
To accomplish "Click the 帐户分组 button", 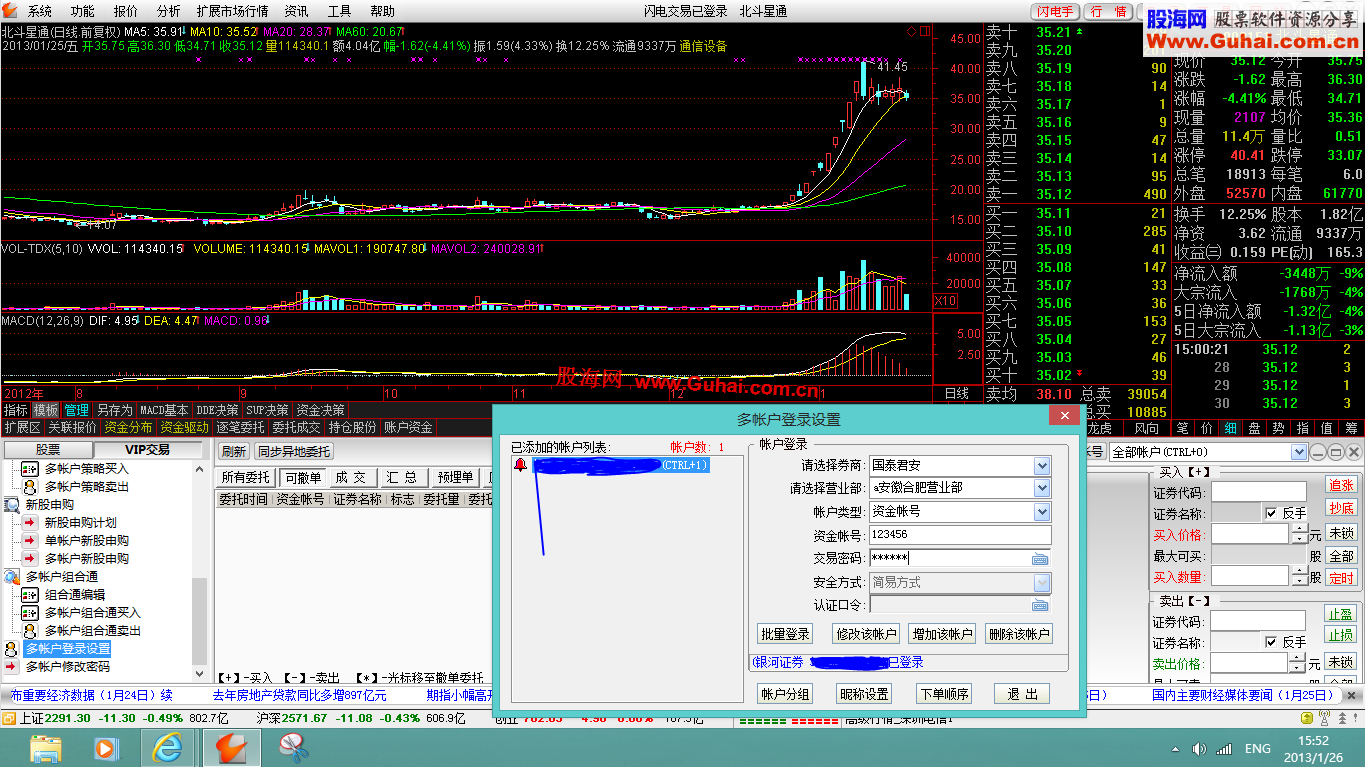I will [x=785, y=694].
